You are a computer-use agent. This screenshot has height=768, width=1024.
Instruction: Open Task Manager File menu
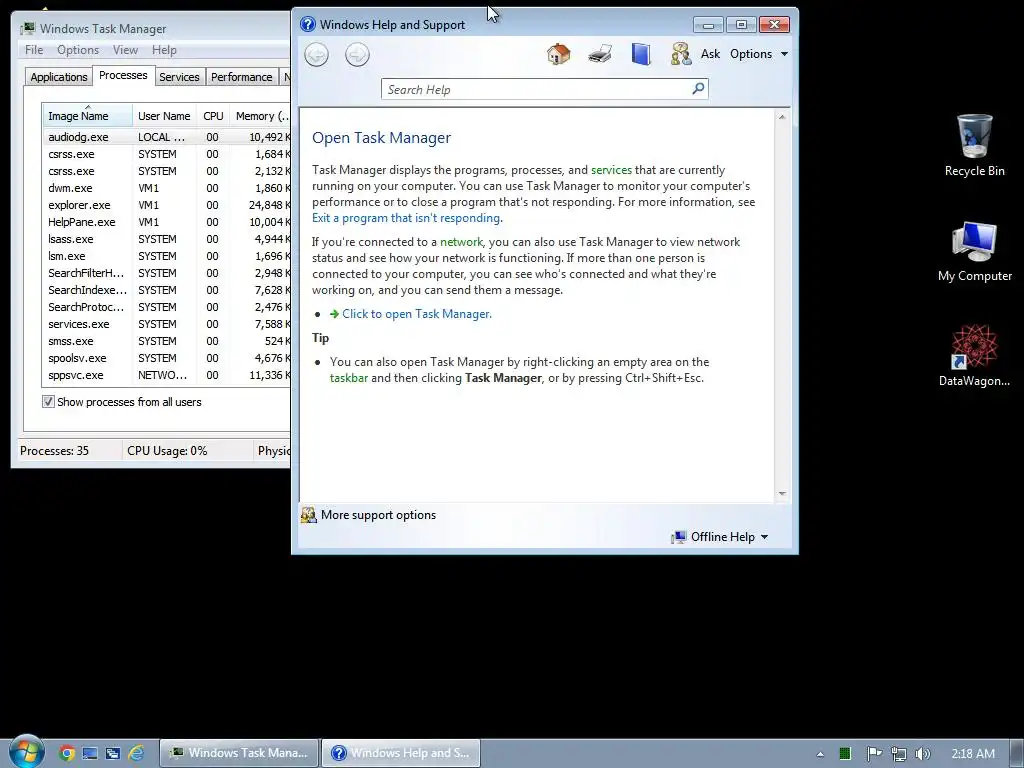point(34,50)
